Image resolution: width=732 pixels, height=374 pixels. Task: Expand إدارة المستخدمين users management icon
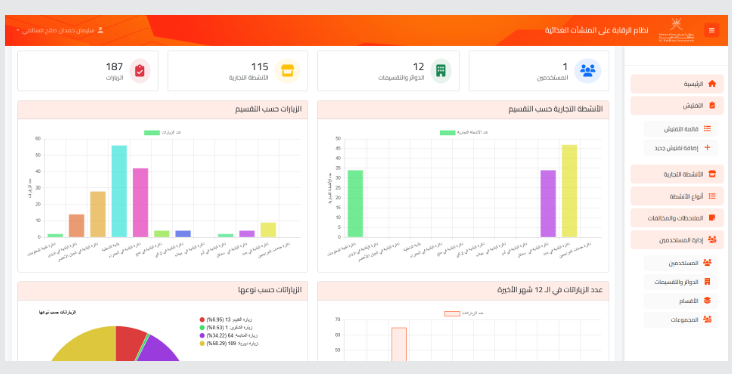tap(712, 240)
